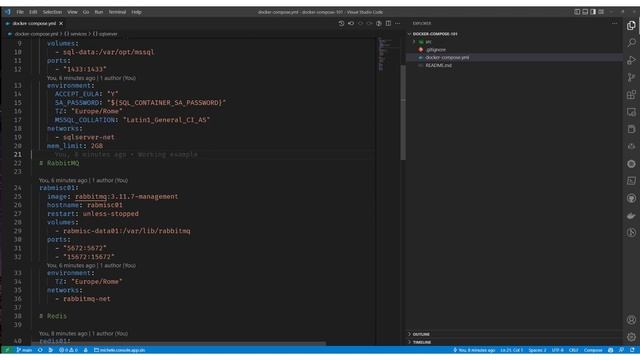Open the Selection menu

pyautogui.click(x=52, y=12)
